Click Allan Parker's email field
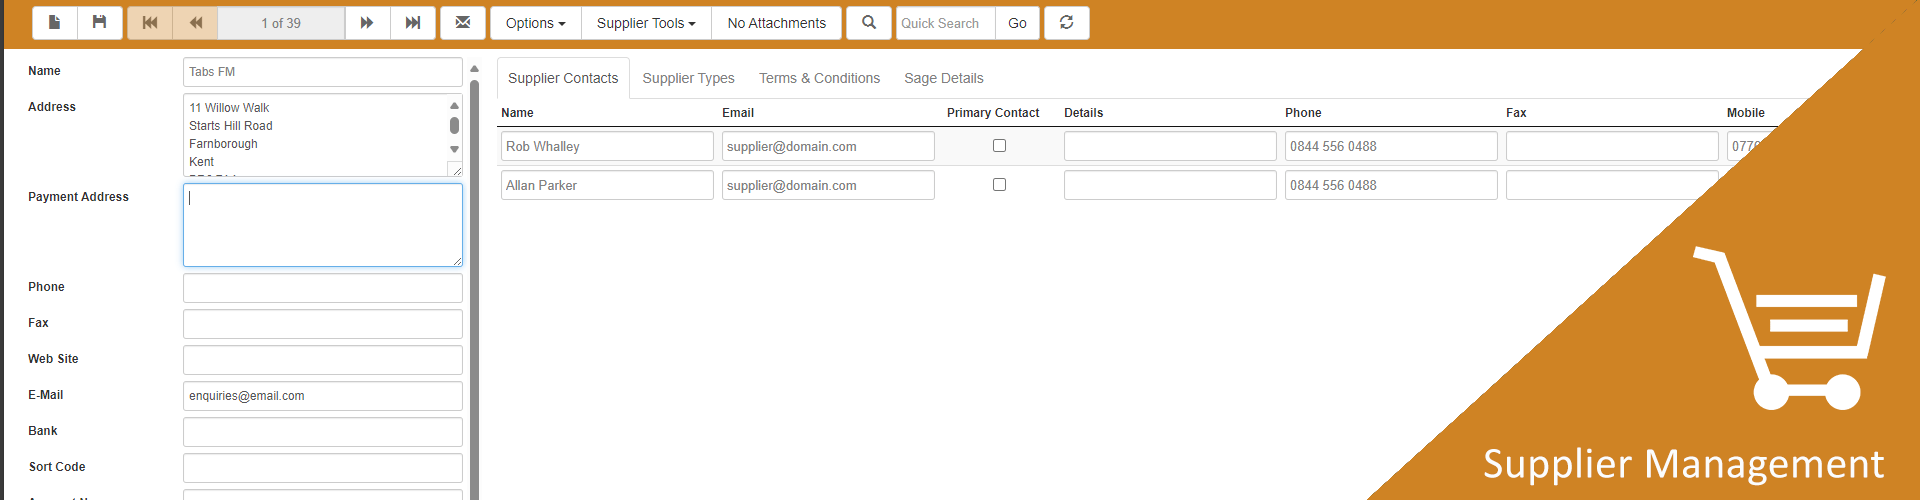Image resolution: width=1920 pixels, height=500 pixels. [828, 185]
